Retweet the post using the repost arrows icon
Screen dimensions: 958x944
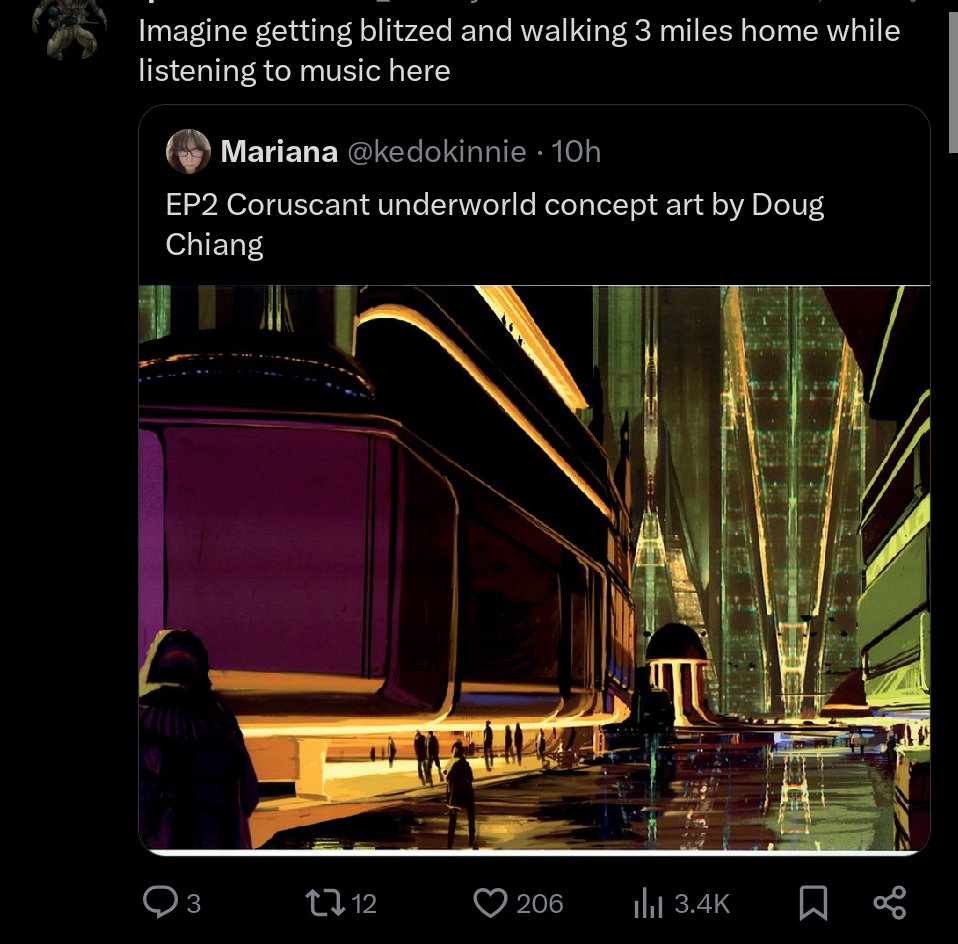[x=325, y=903]
